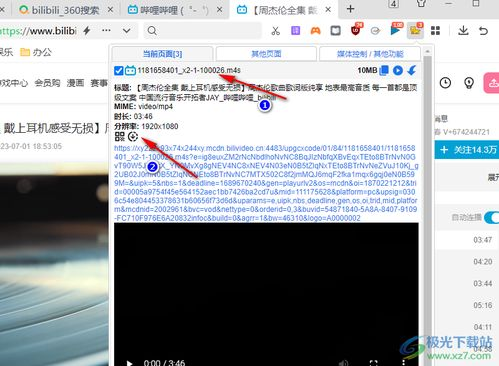Open the long bilivideo media URL link

pyautogui.click(x=266, y=183)
